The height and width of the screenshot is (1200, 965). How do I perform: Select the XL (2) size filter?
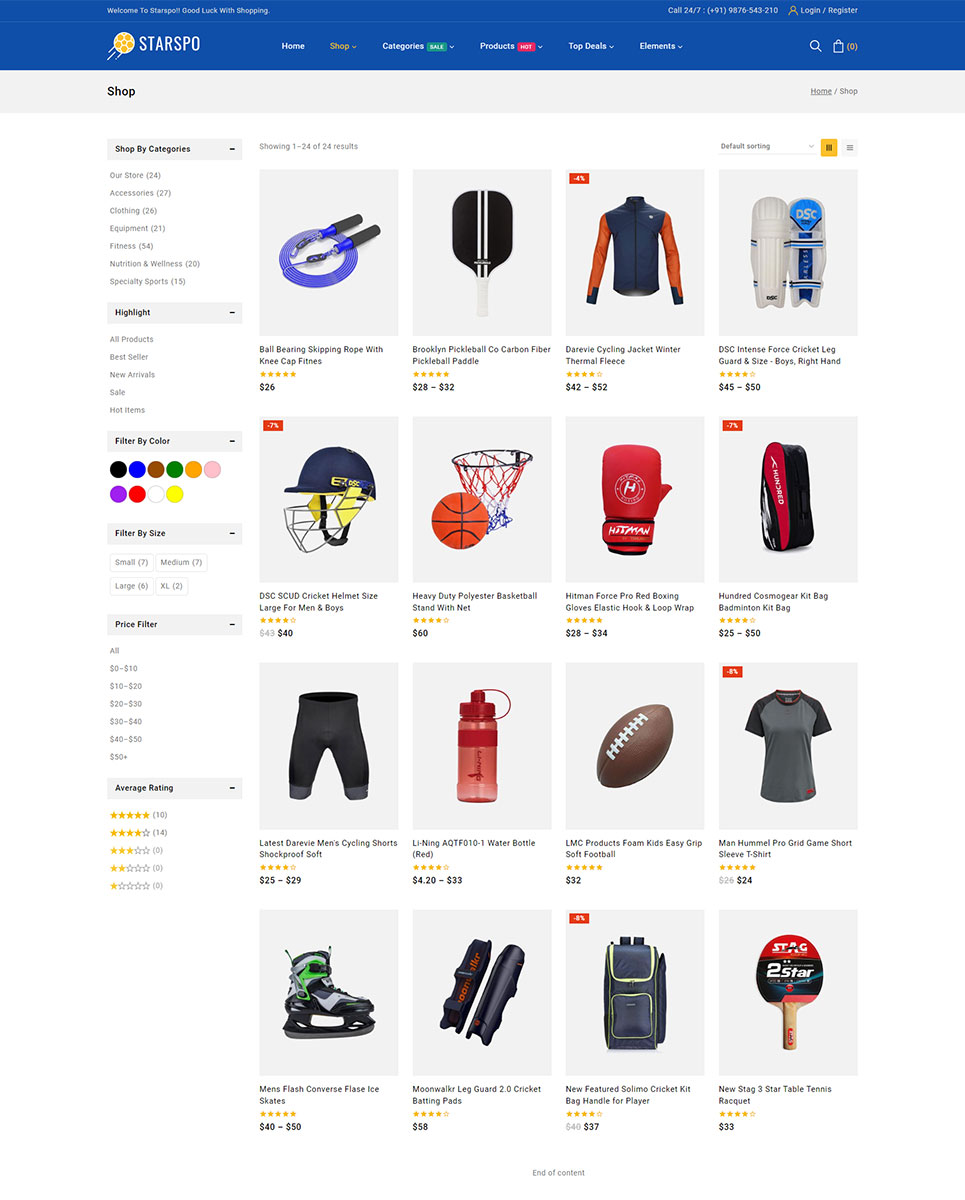171,586
